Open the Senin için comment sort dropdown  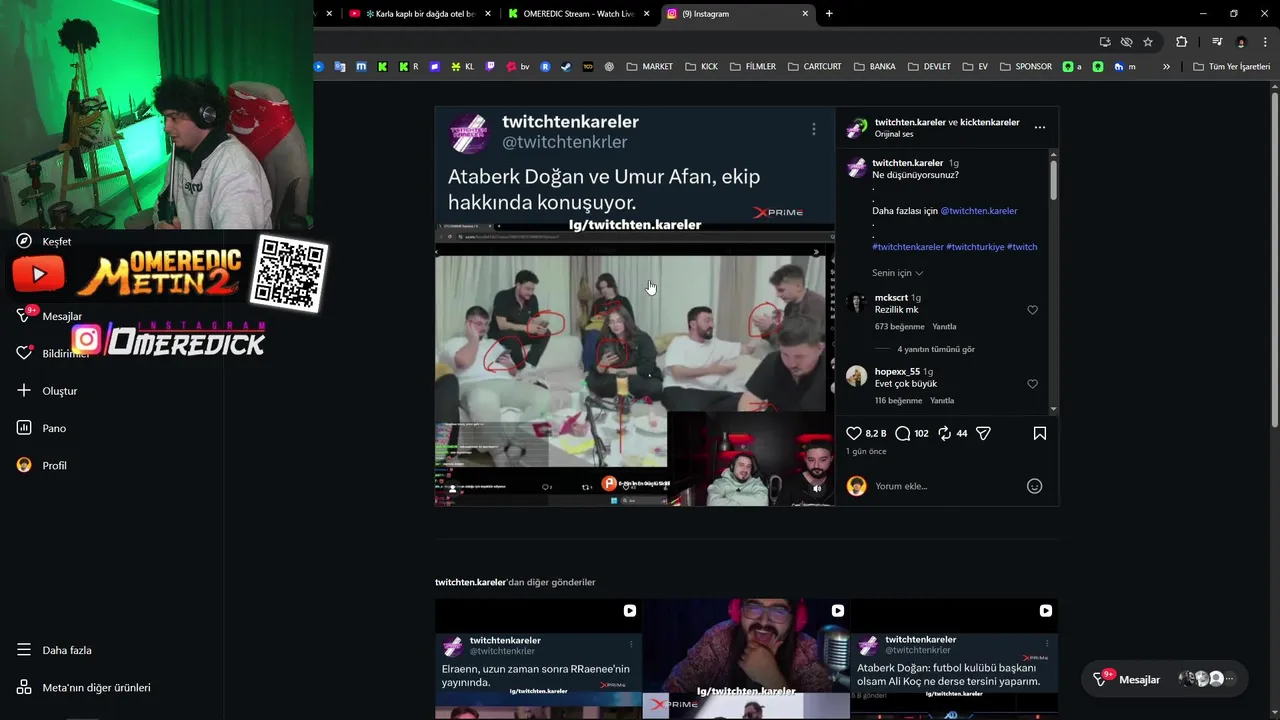pyautogui.click(x=897, y=273)
